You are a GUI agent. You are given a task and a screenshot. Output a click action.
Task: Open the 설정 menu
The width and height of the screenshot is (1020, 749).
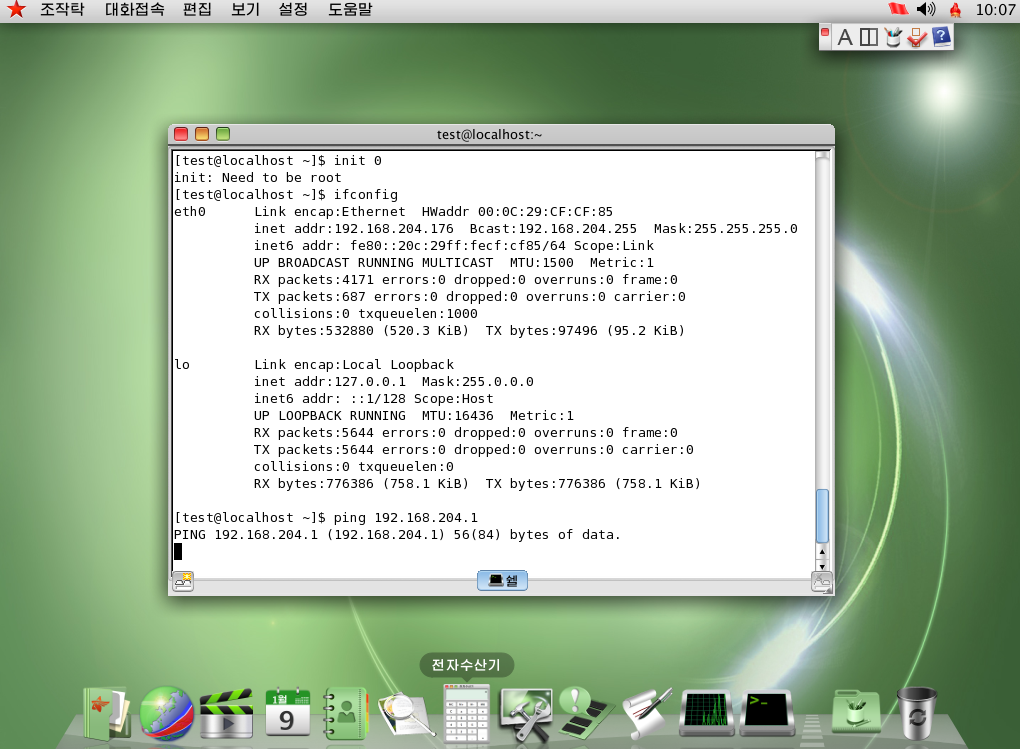pos(293,10)
